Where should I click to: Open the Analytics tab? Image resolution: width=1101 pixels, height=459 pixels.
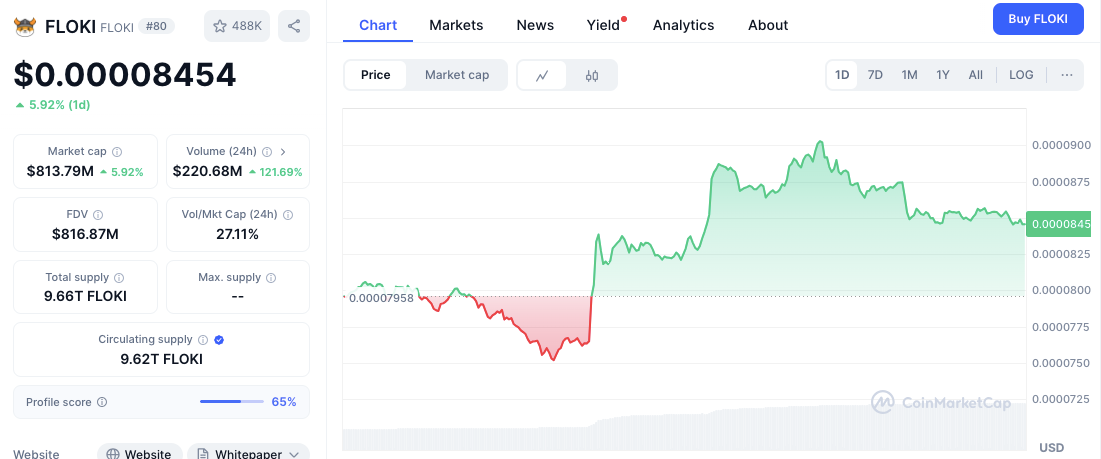[x=683, y=25]
